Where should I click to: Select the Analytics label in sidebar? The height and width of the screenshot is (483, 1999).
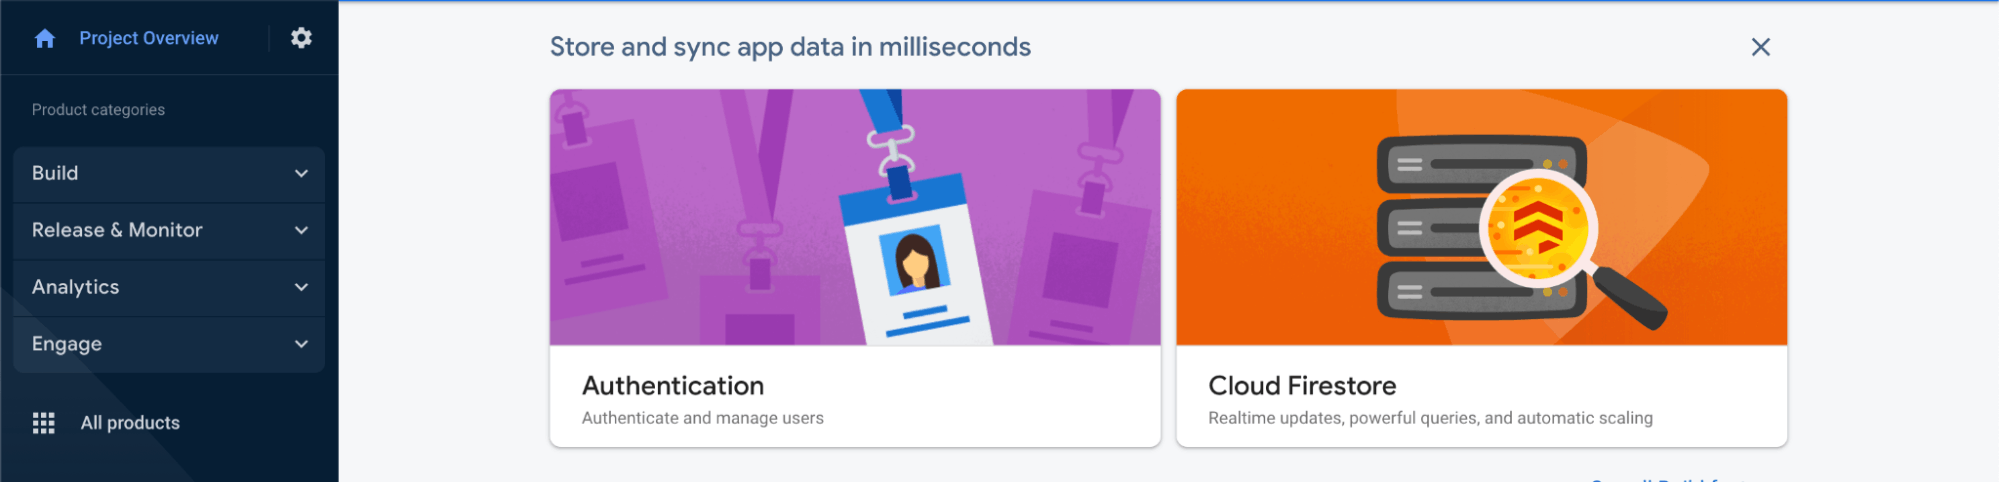coord(75,287)
